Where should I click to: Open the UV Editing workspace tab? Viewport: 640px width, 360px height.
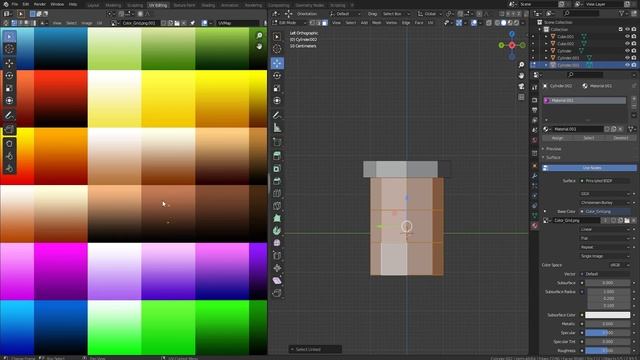point(158,5)
